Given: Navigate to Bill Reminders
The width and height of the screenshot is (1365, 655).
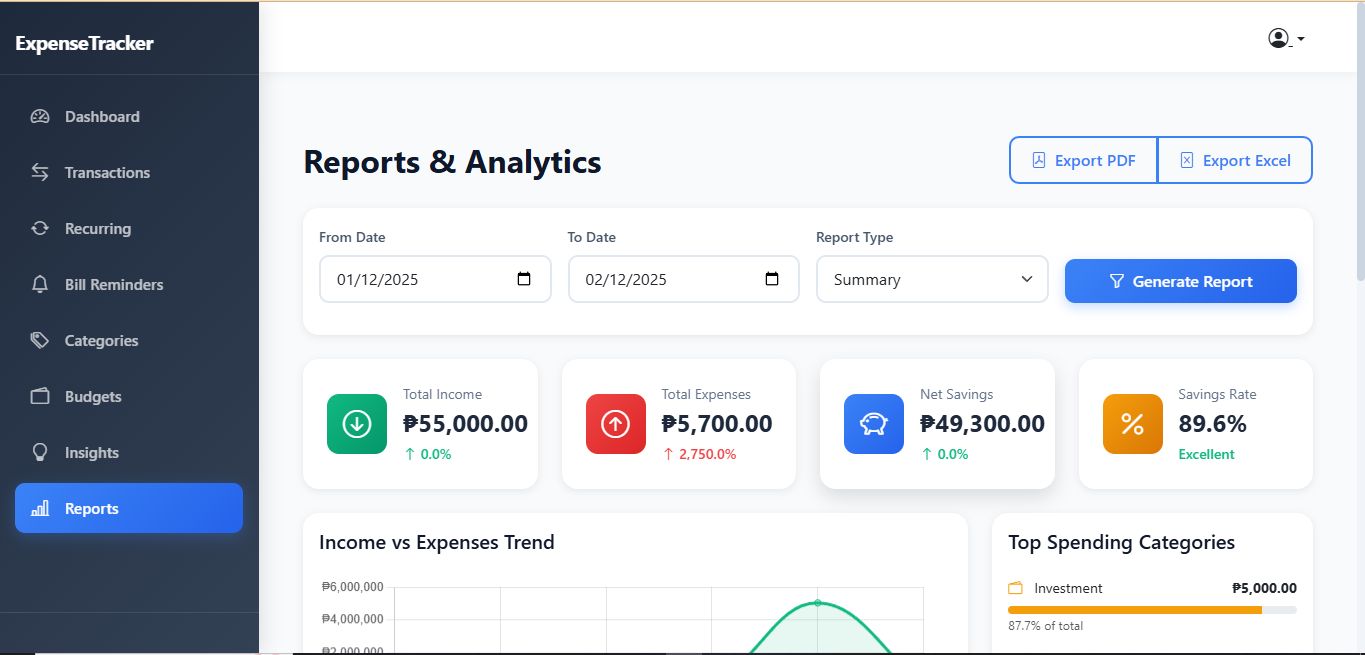Looking at the screenshot, I should (x=129, y=284).
